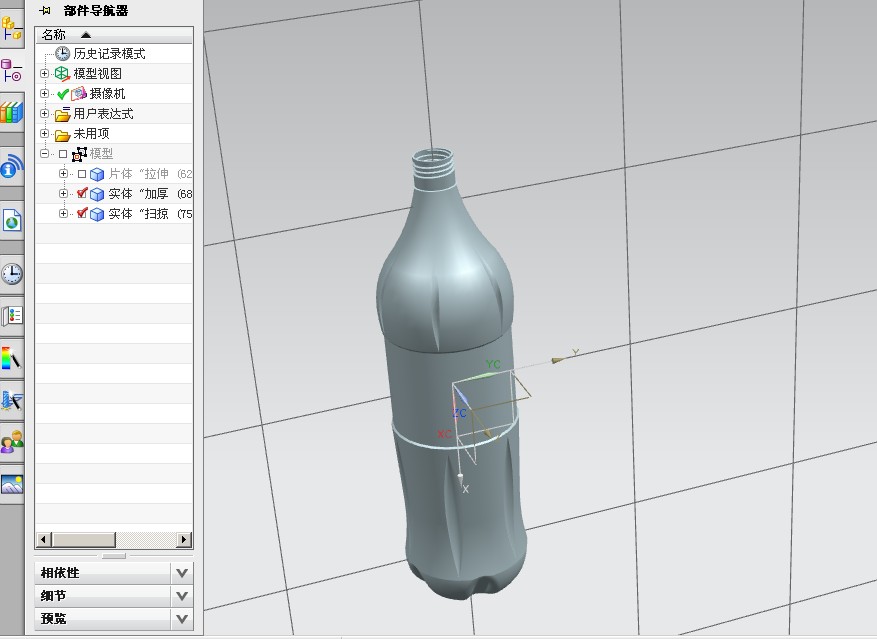Screen dimensions: 877x639
Task: Click the horizontal scrollbar thumb
Action: (83, 540)
